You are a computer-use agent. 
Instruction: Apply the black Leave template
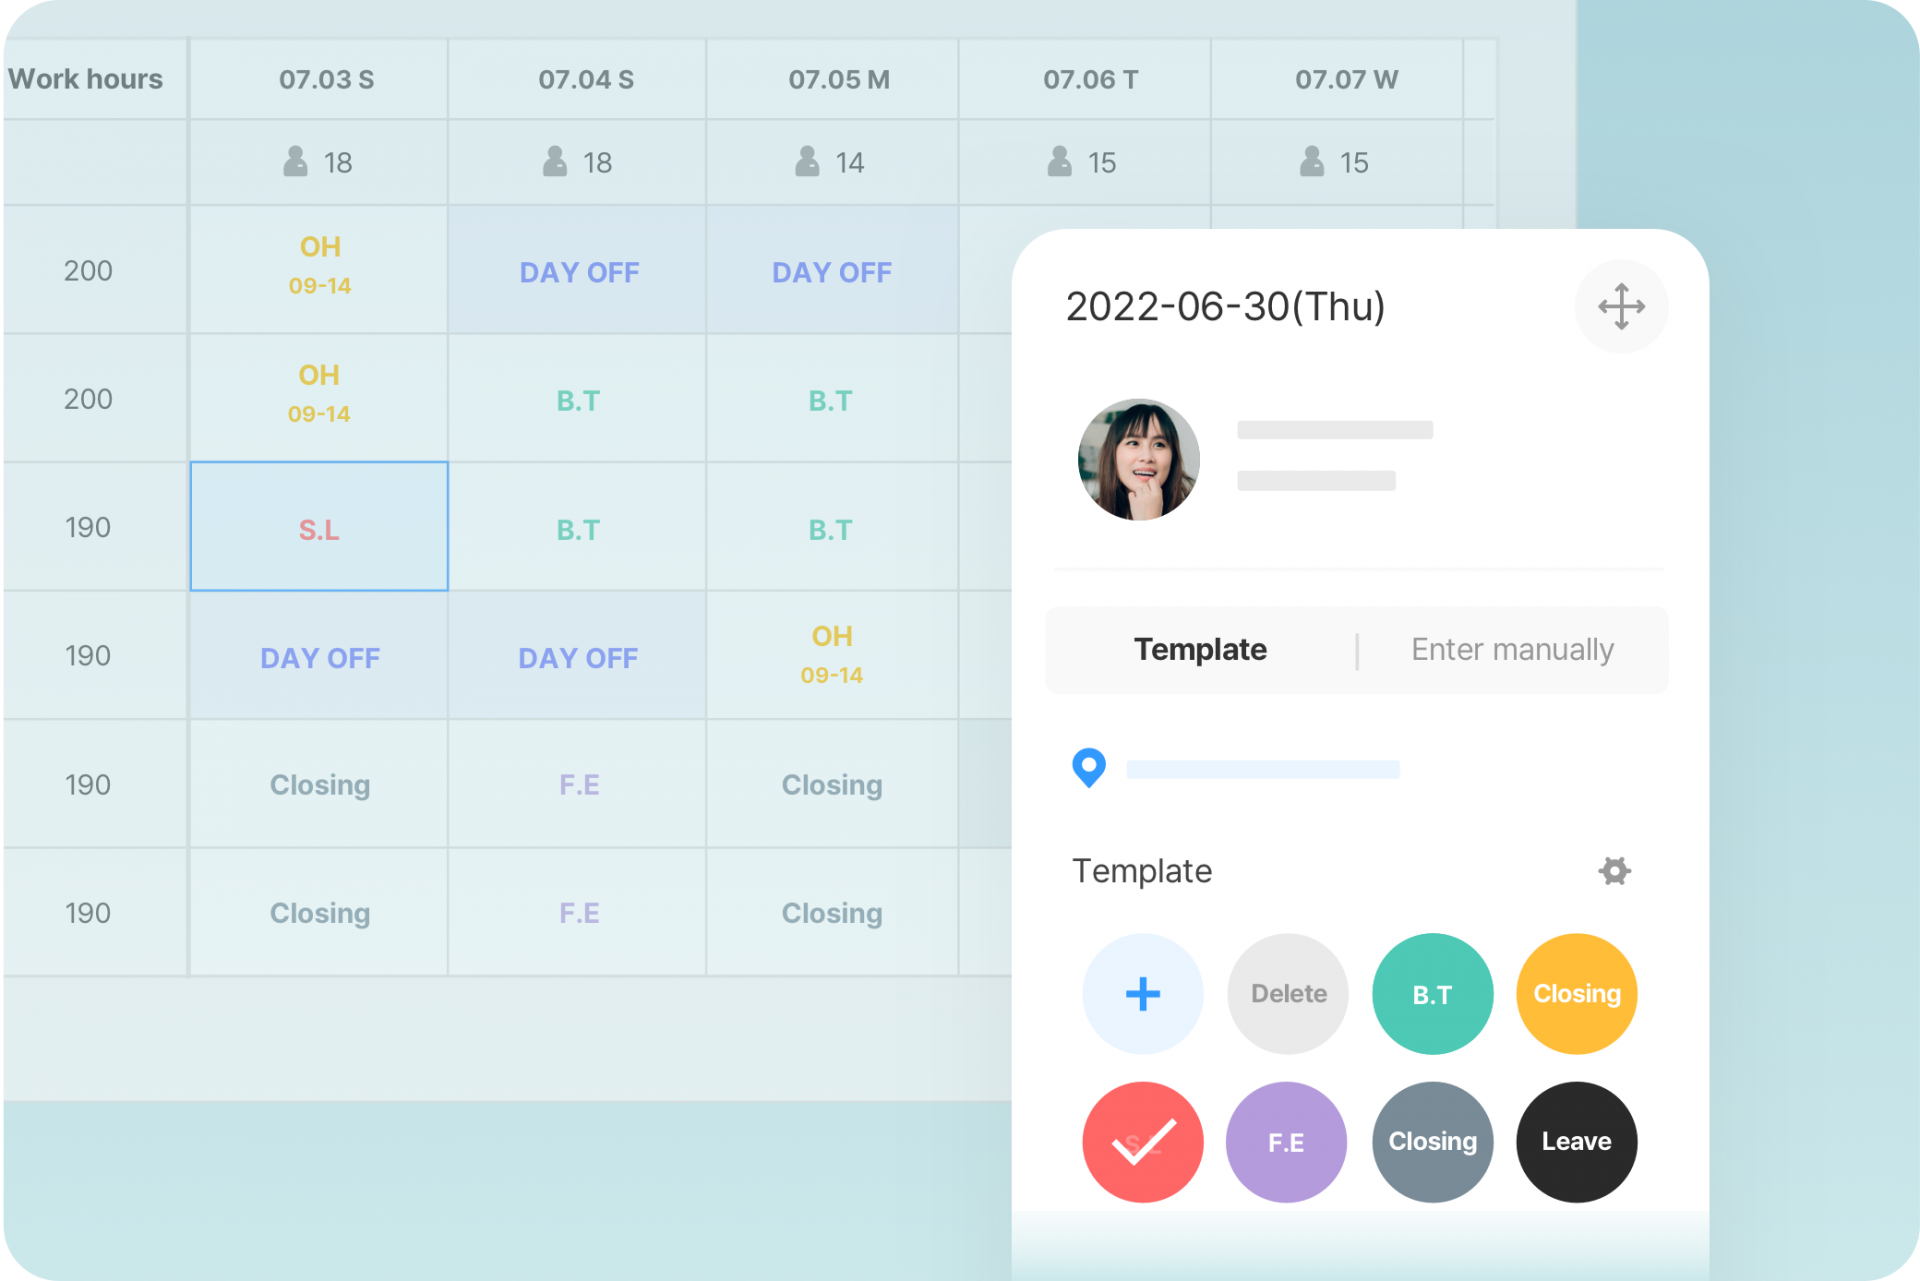tap(1577, 1142)
